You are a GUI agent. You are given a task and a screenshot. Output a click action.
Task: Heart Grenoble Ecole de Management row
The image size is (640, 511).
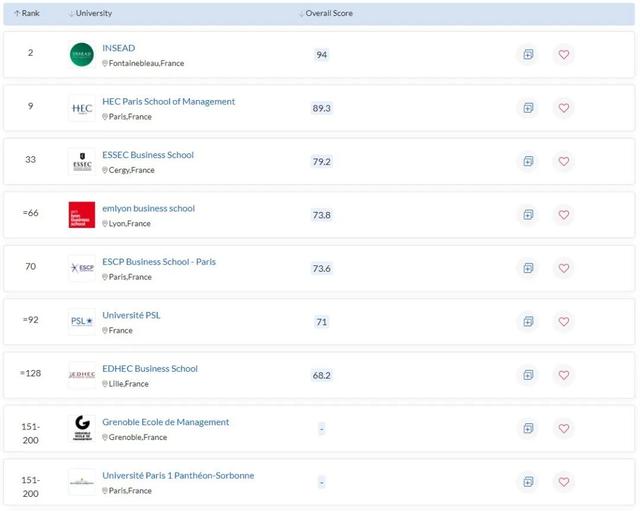(564, 429)
